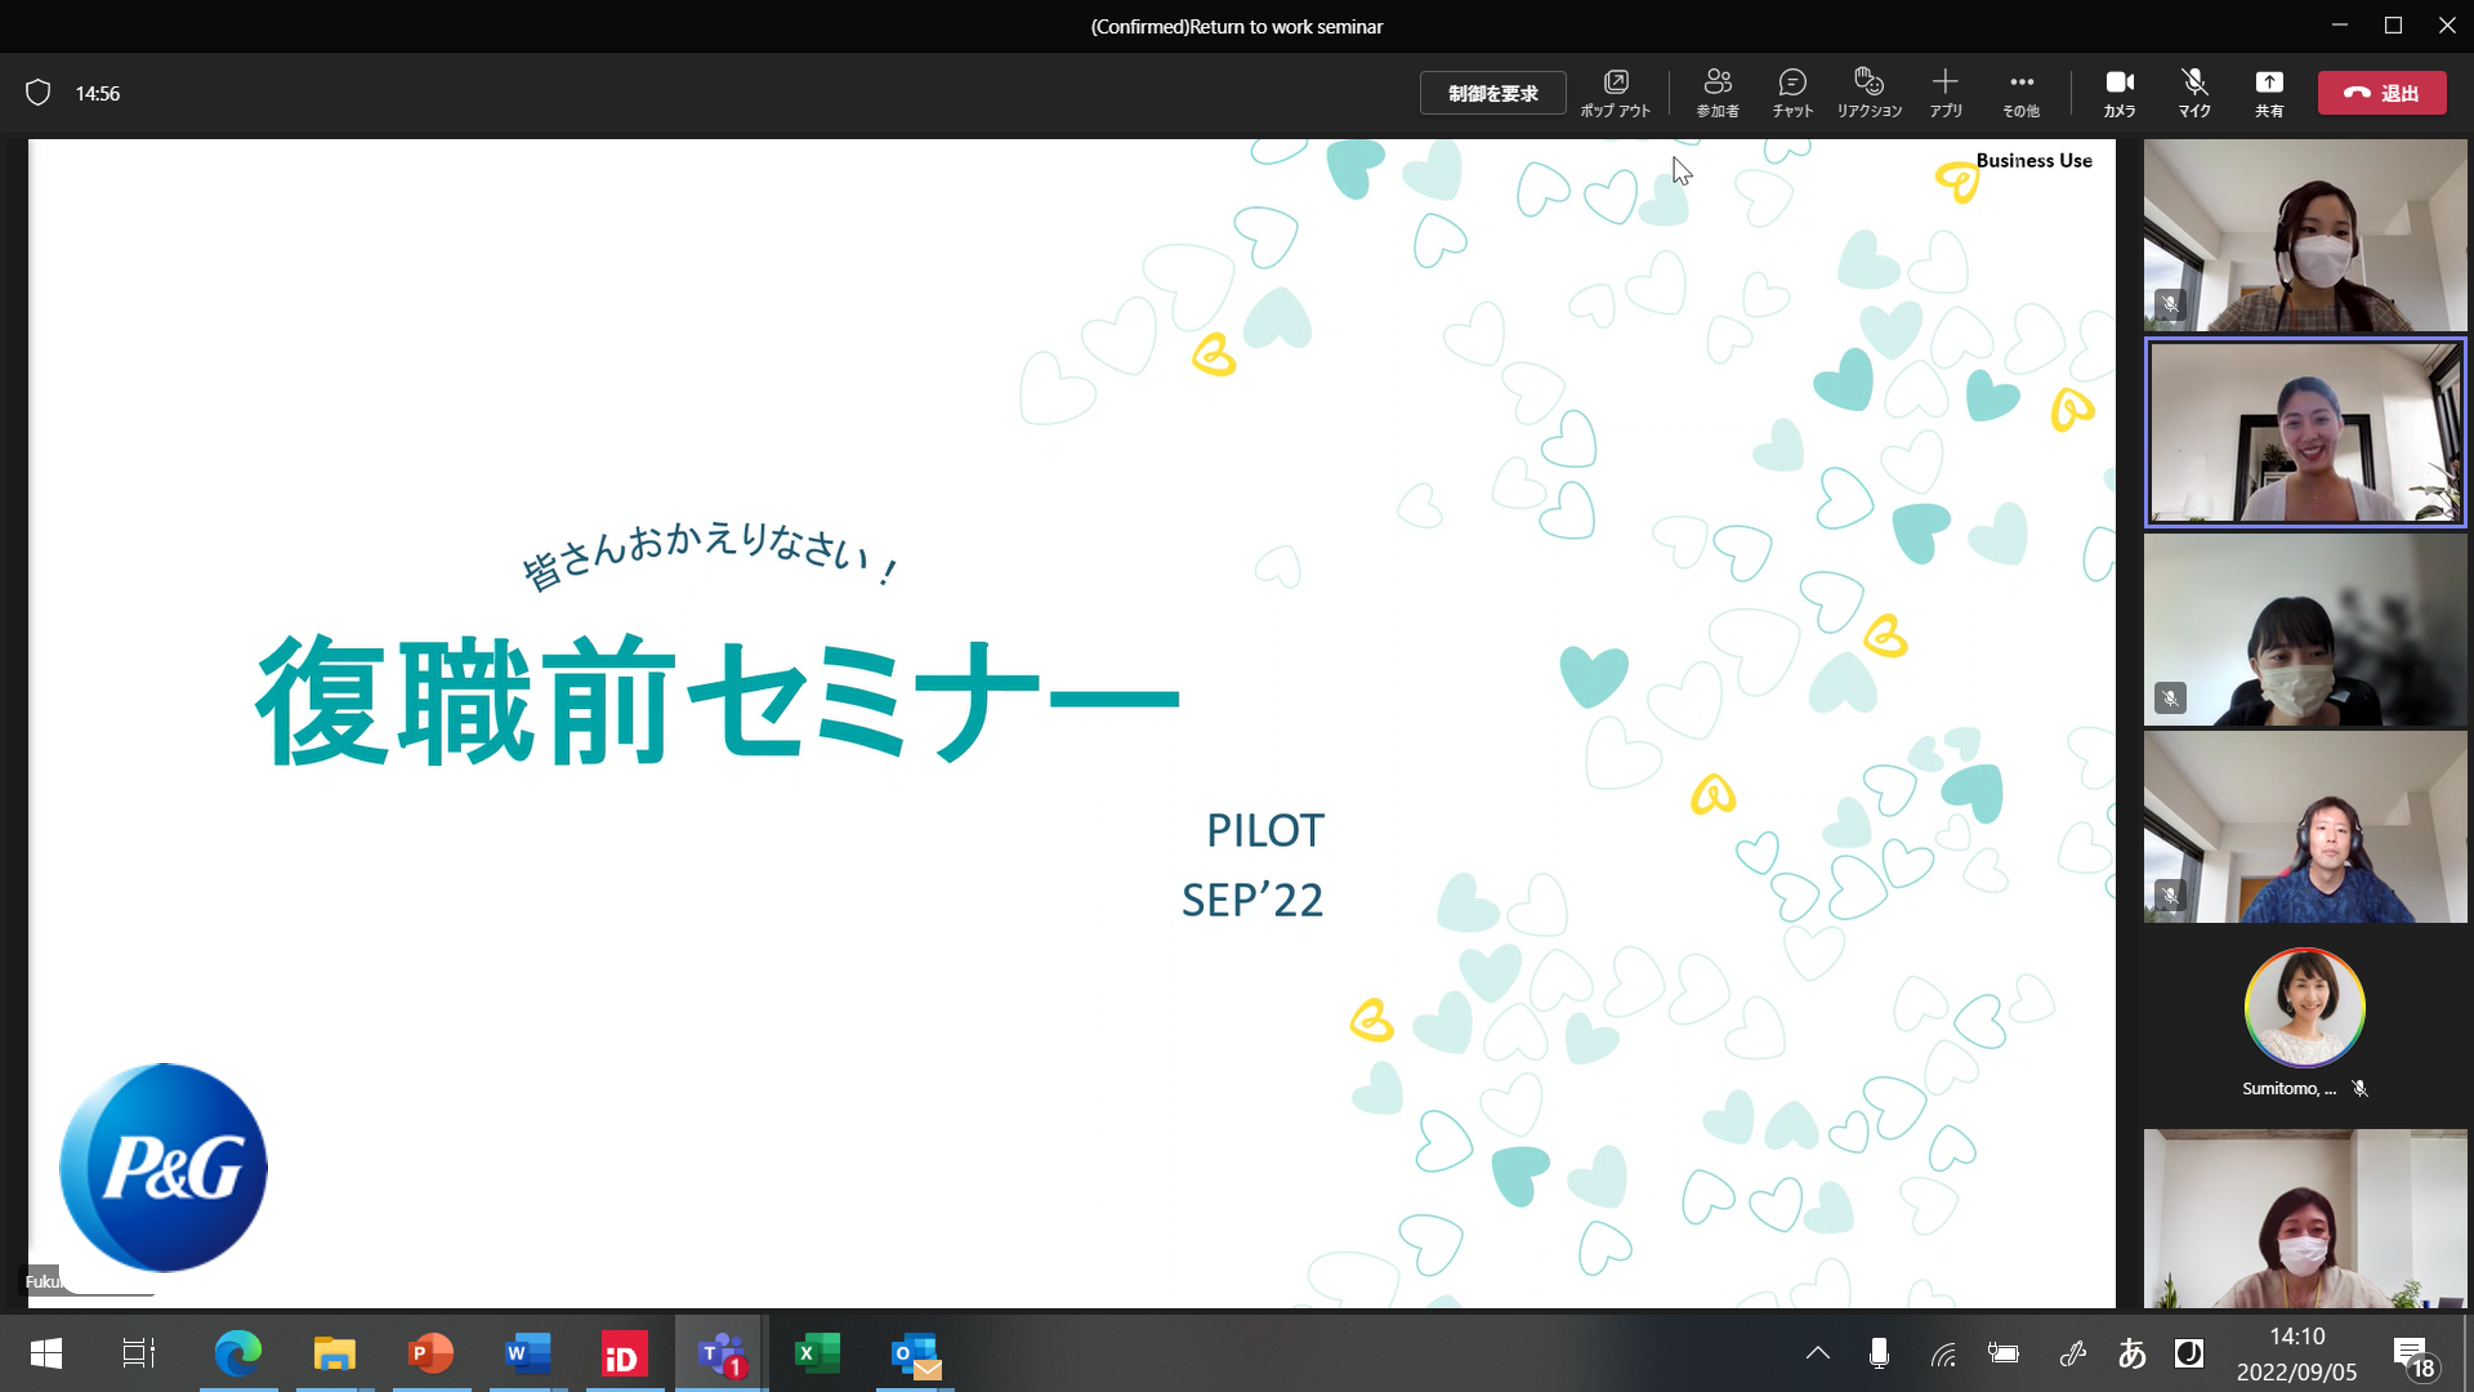The image size is (2474, 1392).
Task: Click the Request control button
Action: (x=1492, y=93)
